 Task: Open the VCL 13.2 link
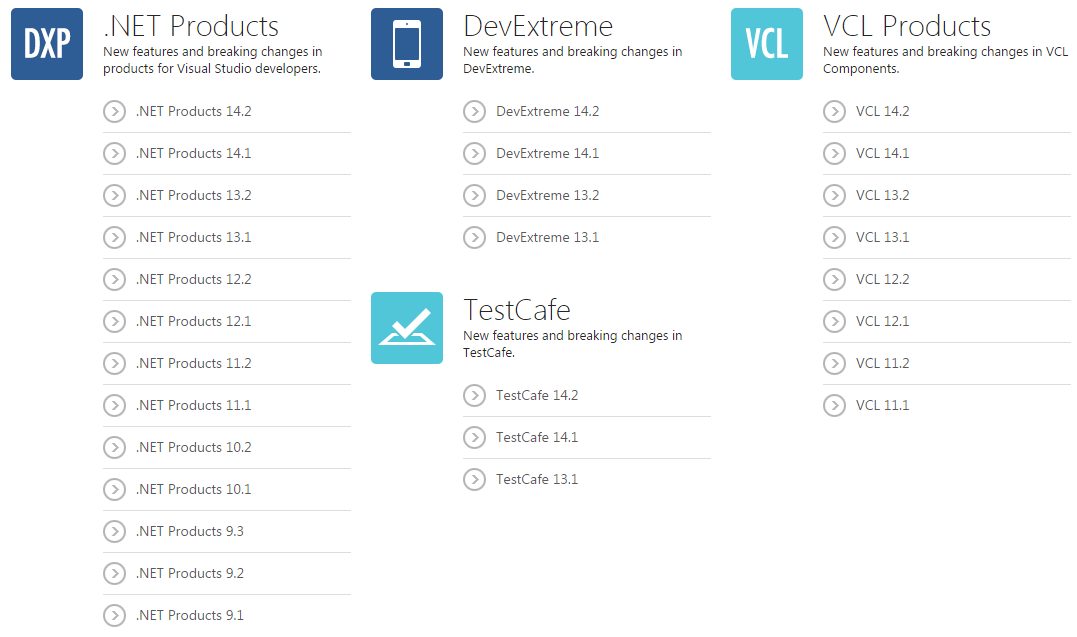883,195
